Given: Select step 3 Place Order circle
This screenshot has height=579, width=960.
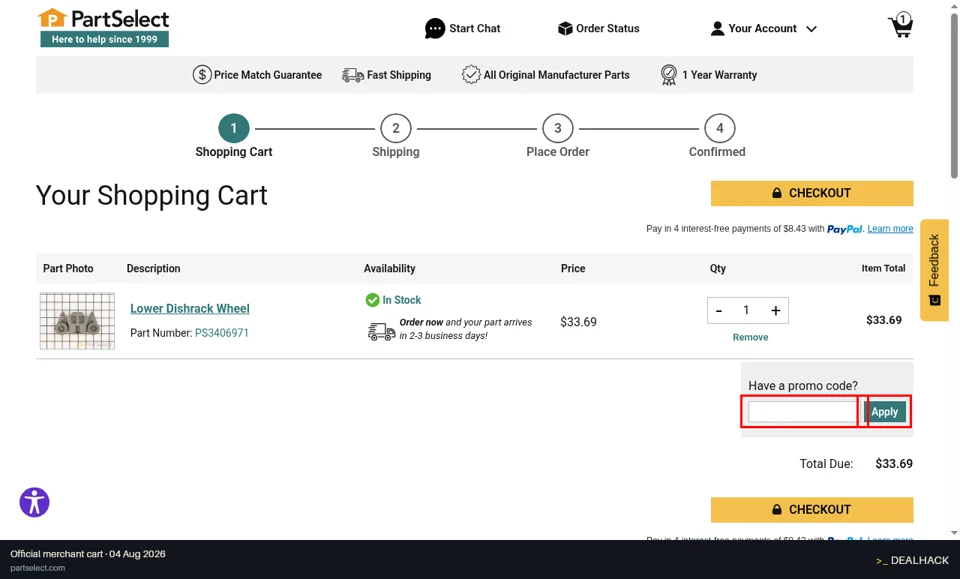Looking at the screenshot, I should click(x=557, y=129).
